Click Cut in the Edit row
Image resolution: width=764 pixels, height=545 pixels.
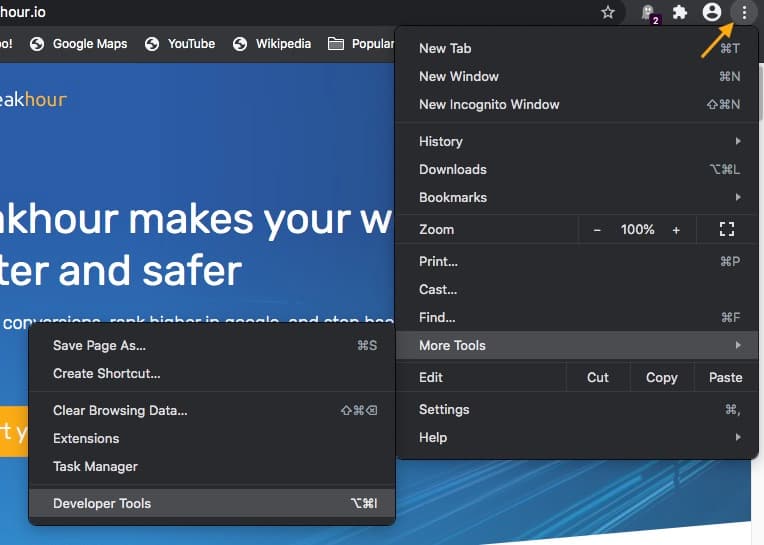pos(598,377)
